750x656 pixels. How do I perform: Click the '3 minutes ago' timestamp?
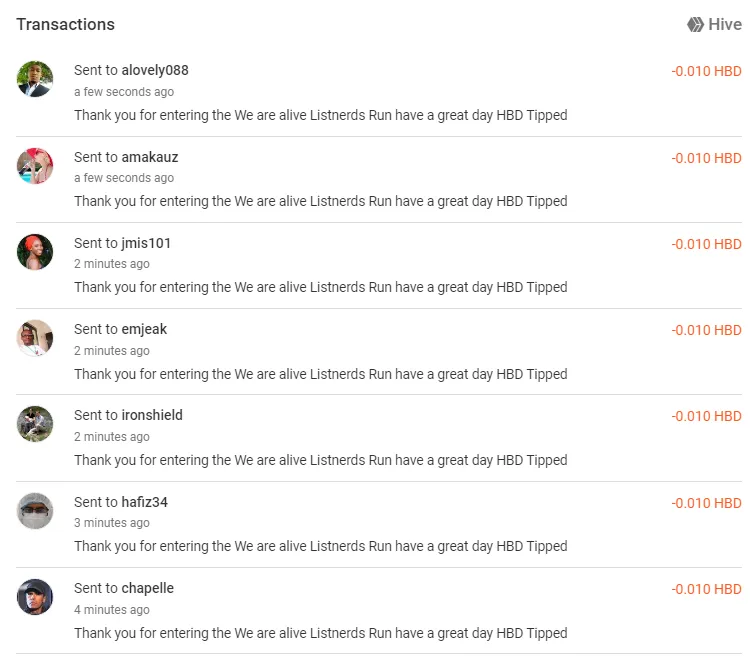112,523
